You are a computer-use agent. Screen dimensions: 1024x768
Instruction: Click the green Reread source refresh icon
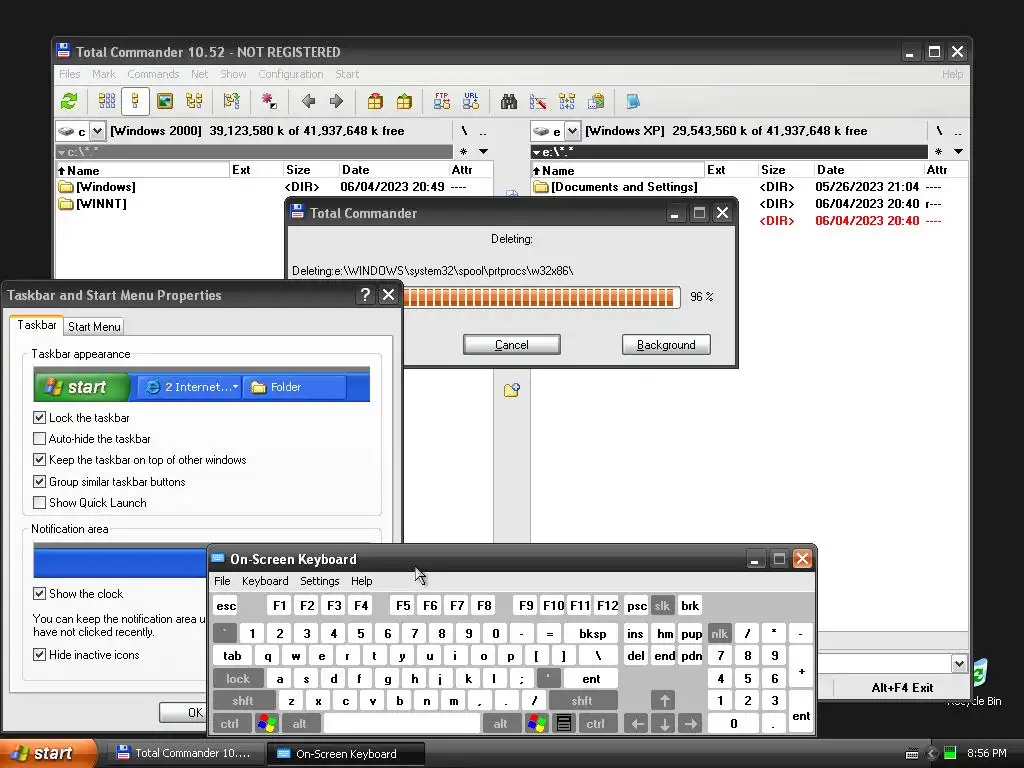tap(69, 101)
